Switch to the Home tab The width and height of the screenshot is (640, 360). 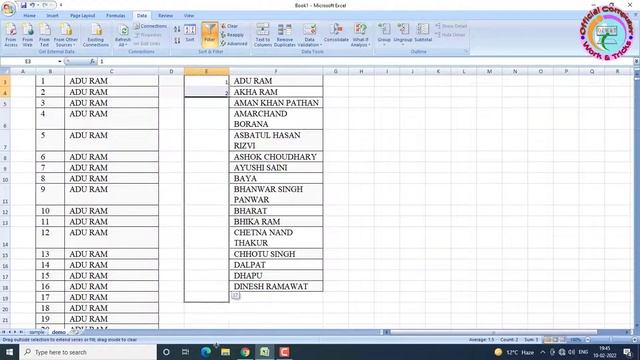[x=29, y=16]
